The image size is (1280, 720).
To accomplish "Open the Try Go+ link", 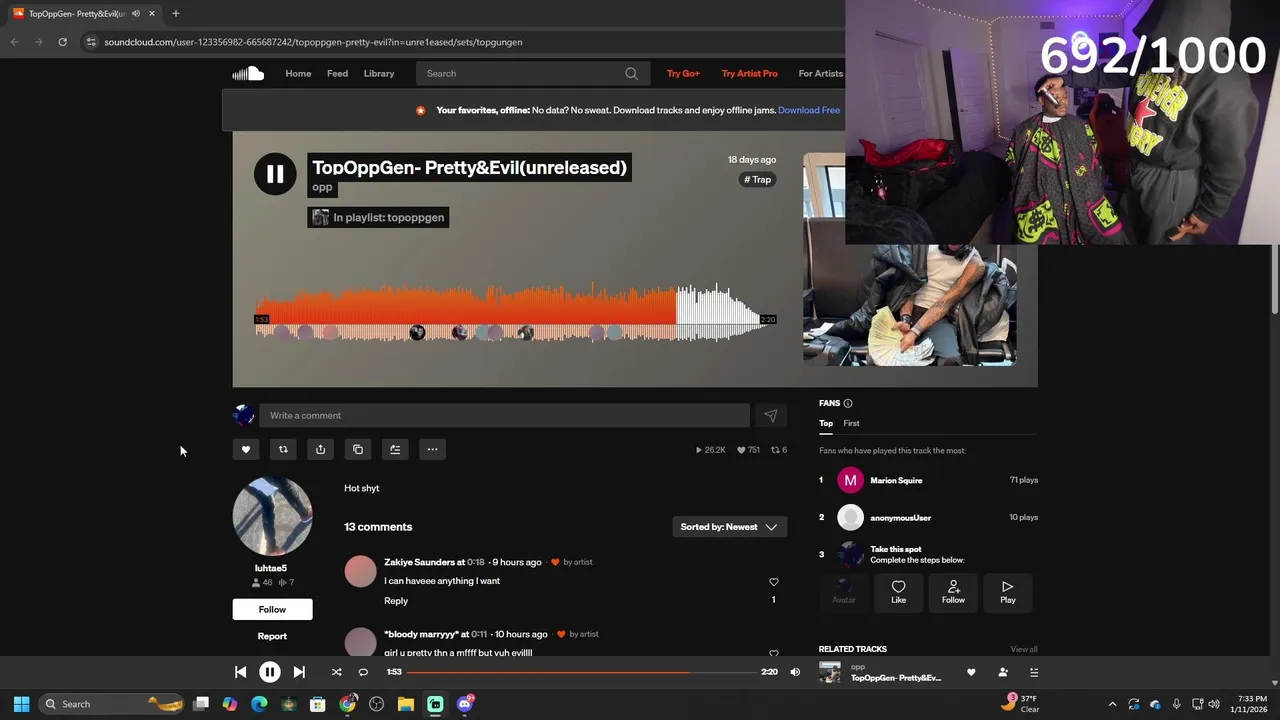I will coord(683,73).
